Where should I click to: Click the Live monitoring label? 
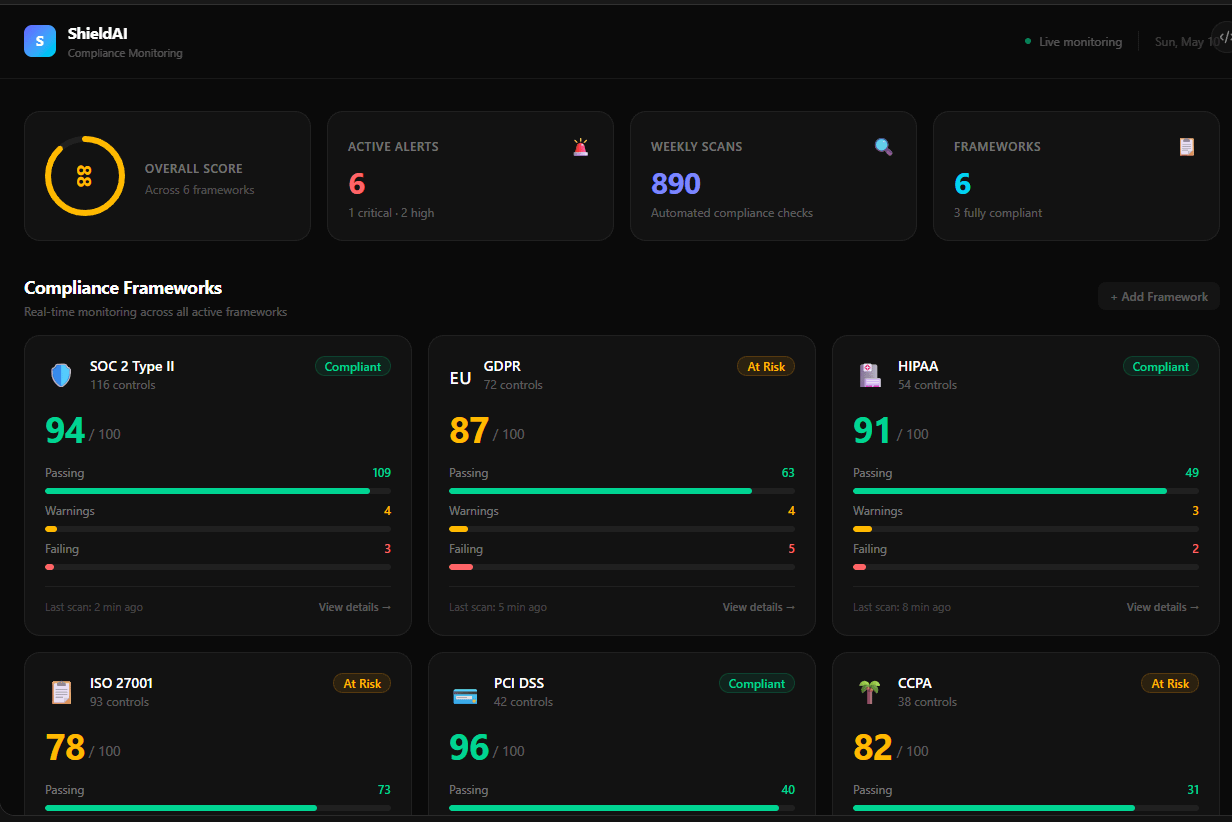(1081, 42)
